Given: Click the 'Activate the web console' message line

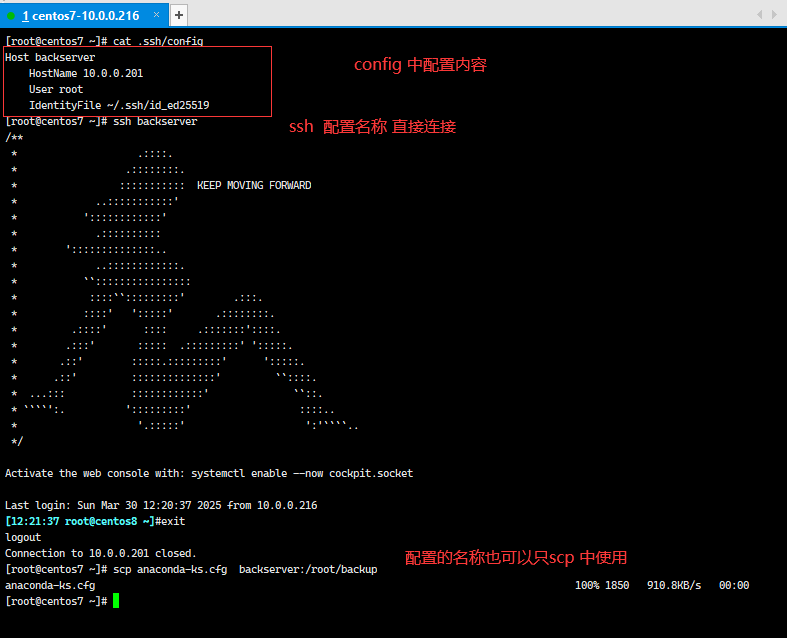Looking at the screenshot, I should (209, 473).
